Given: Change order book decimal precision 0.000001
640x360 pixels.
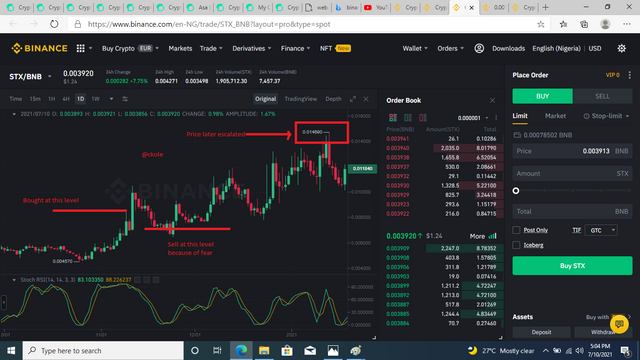Looking at the screenshot, I should click(x=473, y=118).
